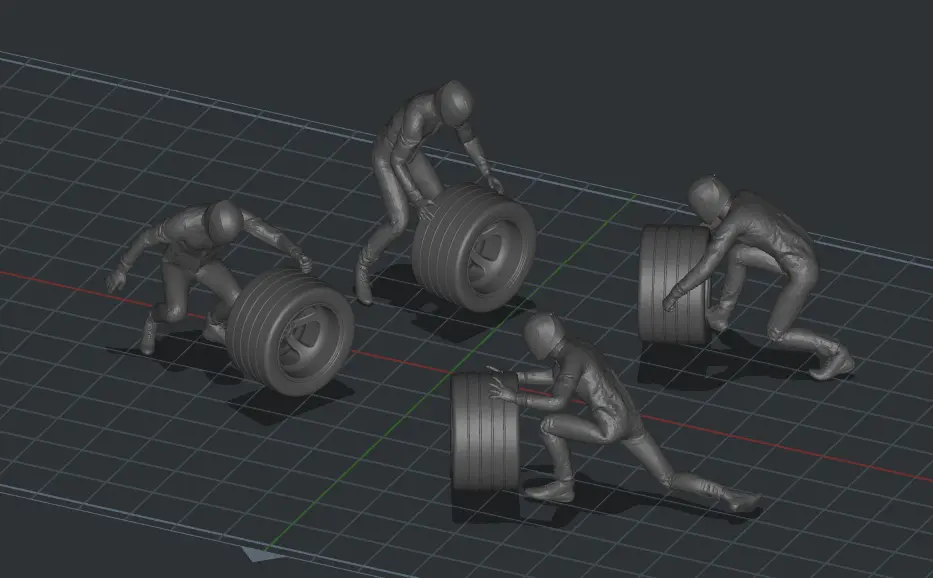This screenshot has width=933, height=578.
Task: Select the tire pushed by the lunging figure
Action: 484,432
